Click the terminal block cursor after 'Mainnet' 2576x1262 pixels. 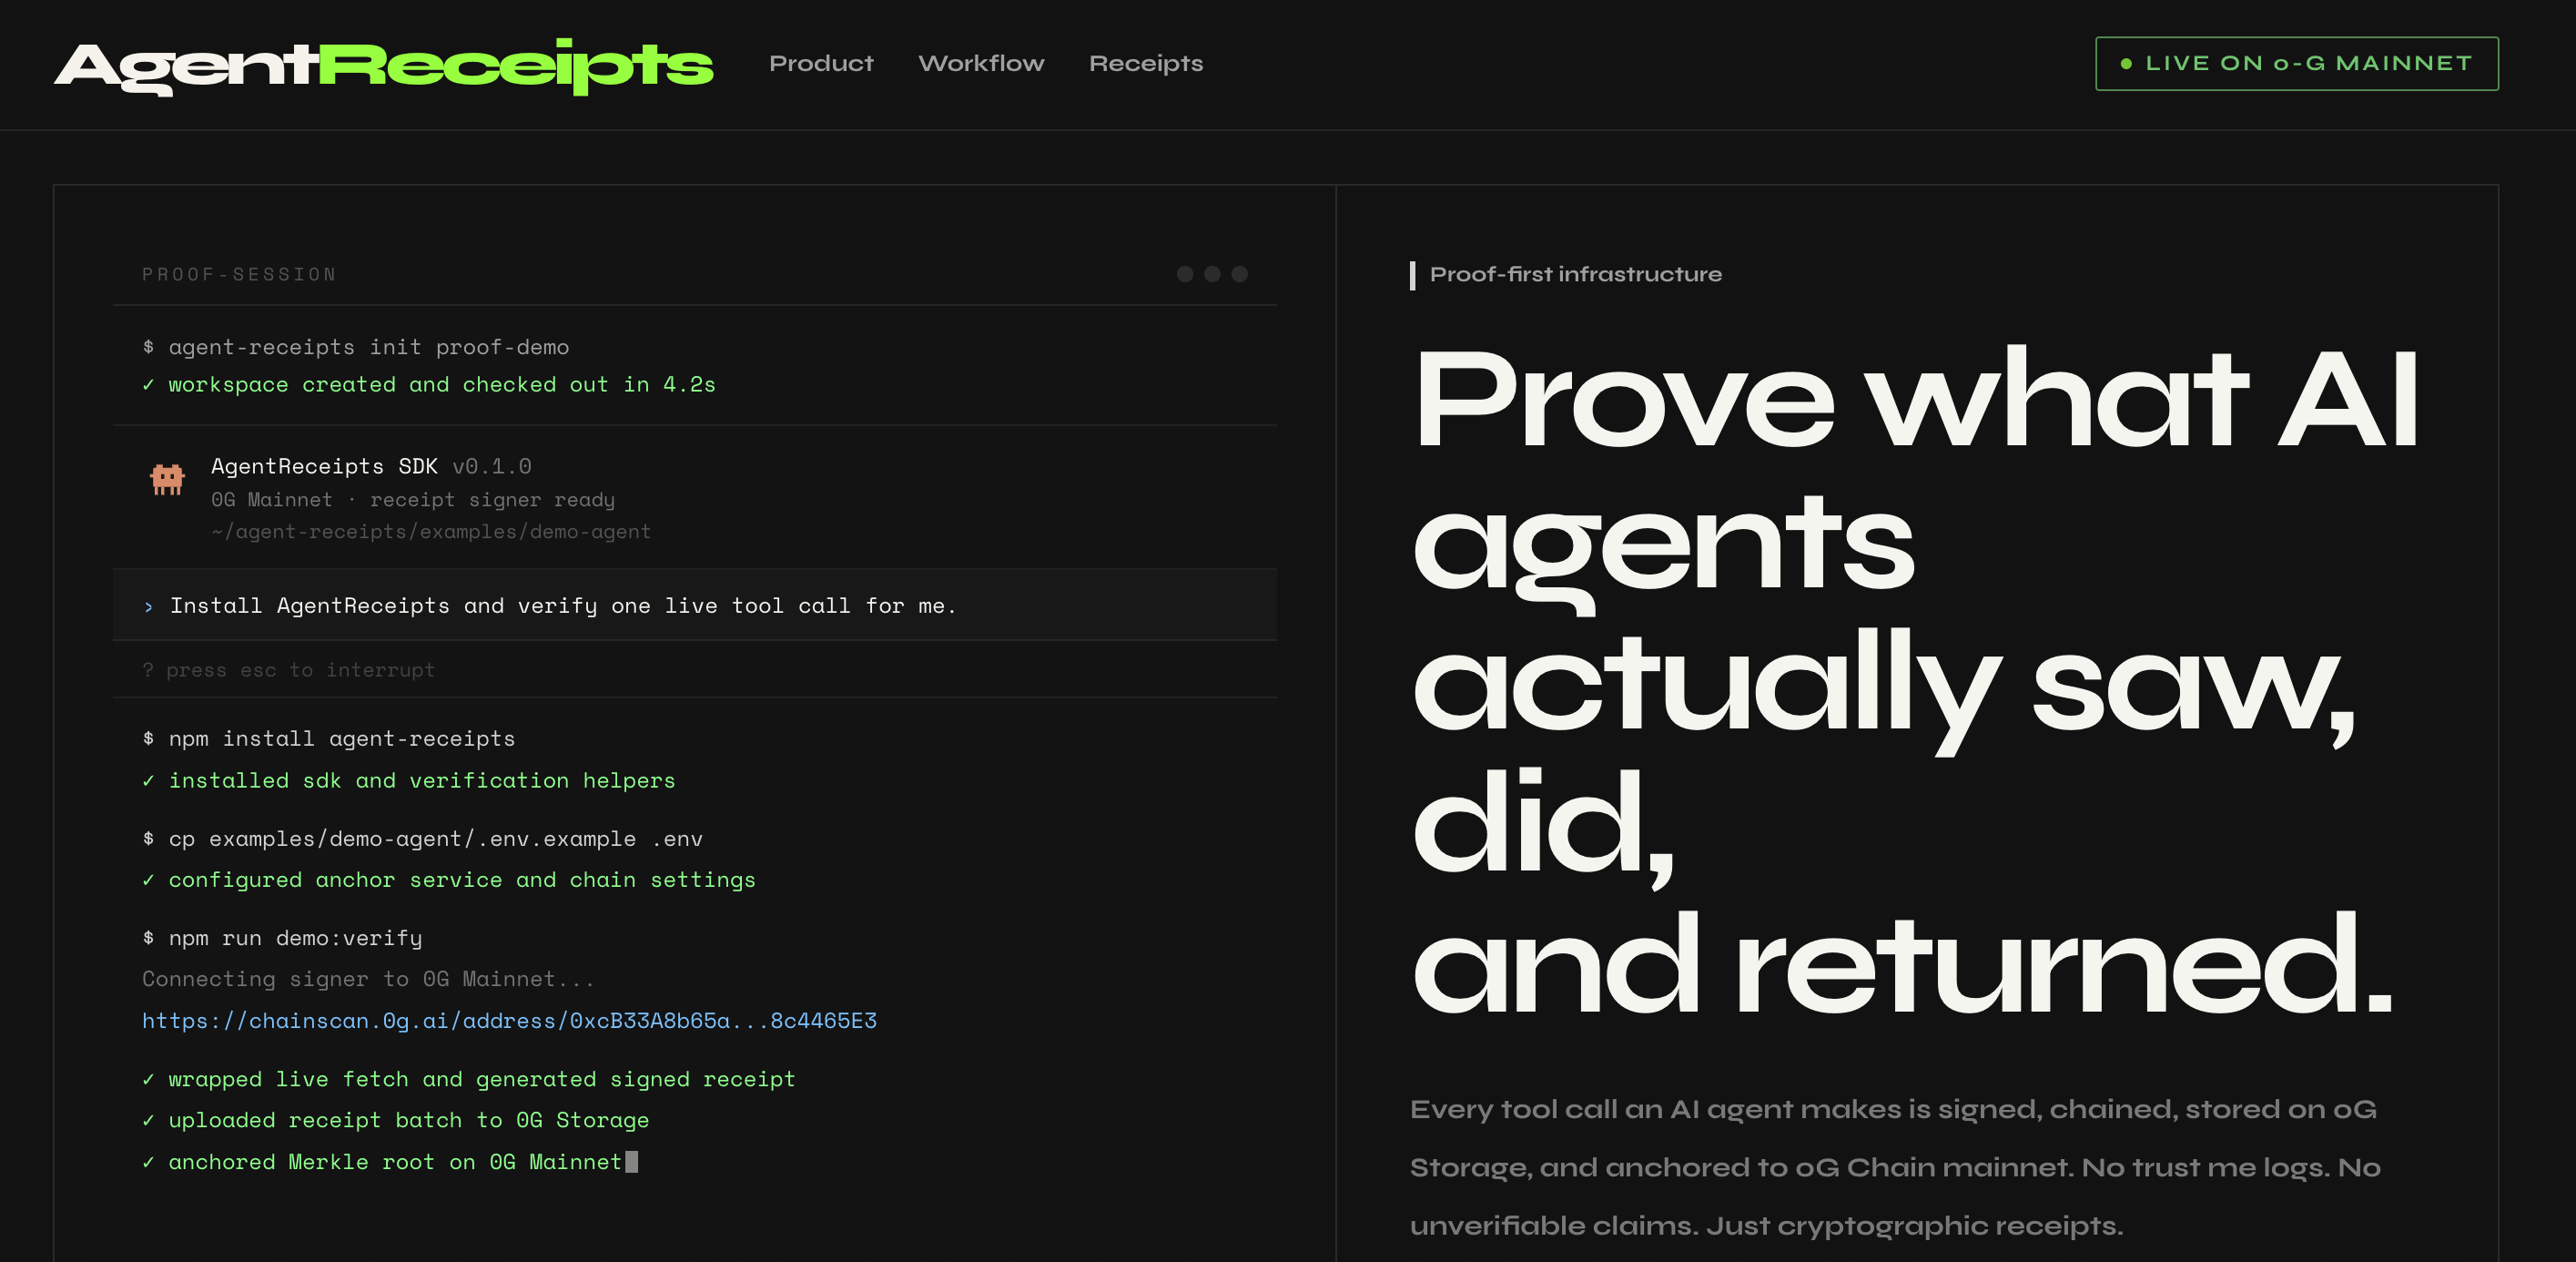[632, 1162]
